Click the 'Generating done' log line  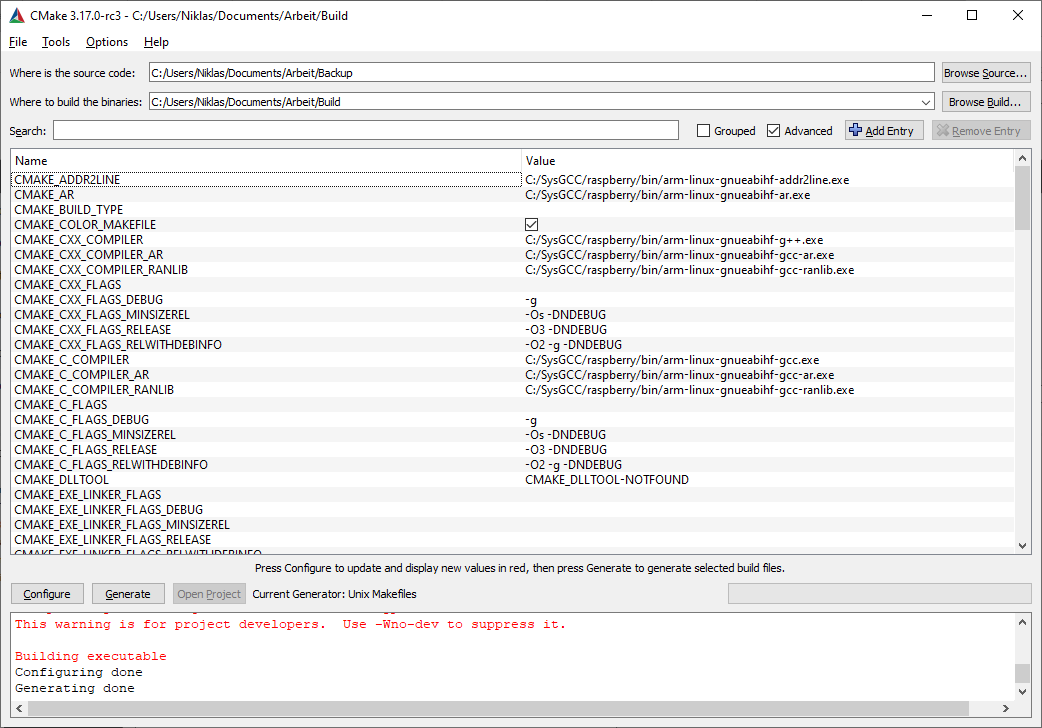click(x=74, y=688)
